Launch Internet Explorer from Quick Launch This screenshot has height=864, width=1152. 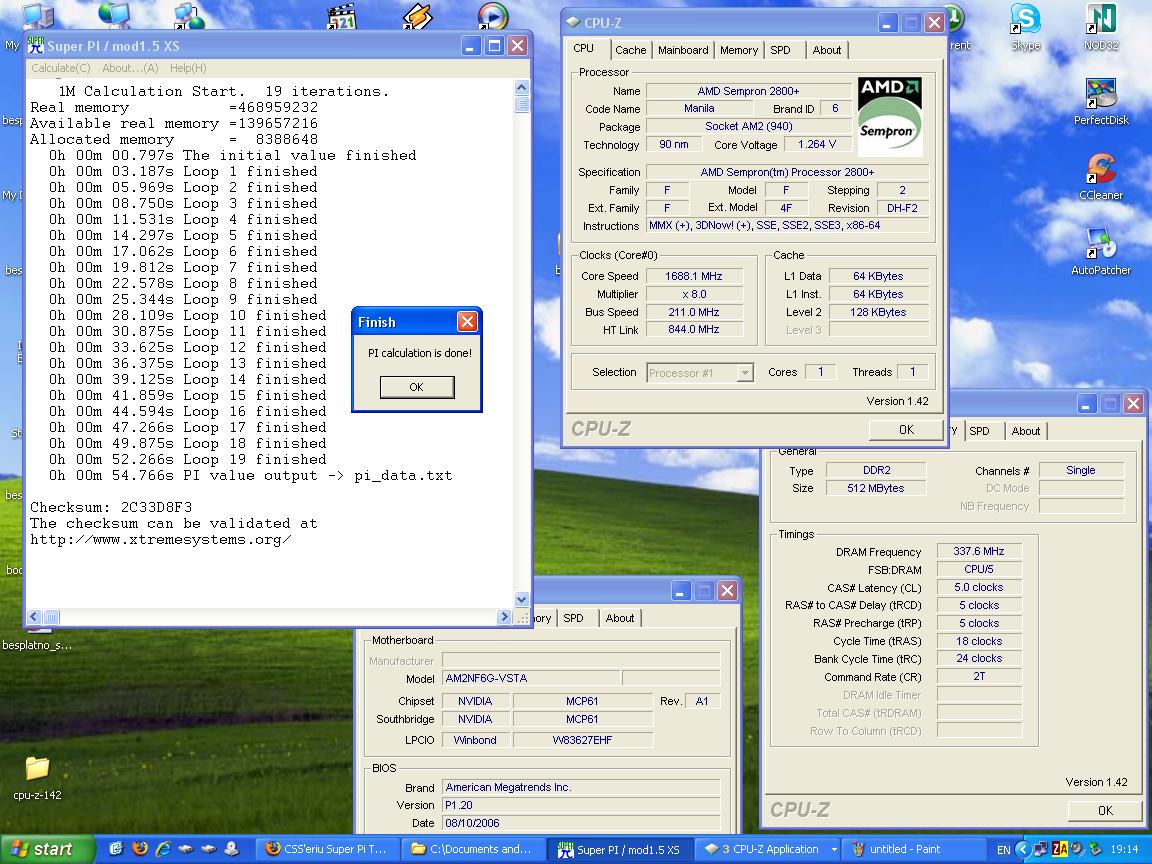[163, 849]
